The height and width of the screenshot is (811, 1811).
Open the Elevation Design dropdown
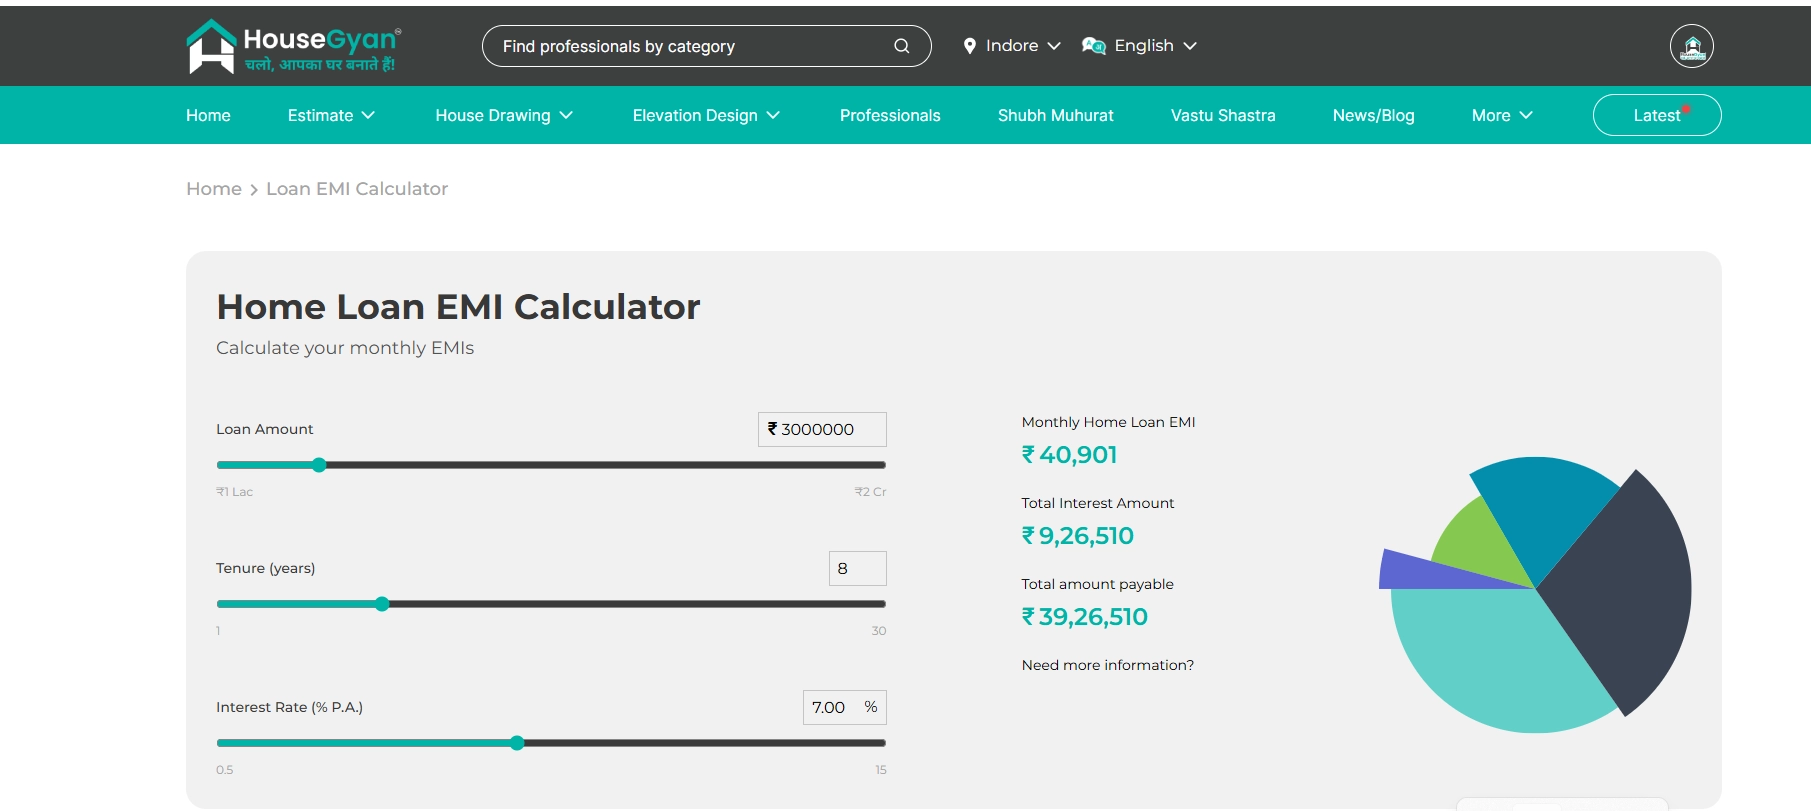(x=706, y=115)
